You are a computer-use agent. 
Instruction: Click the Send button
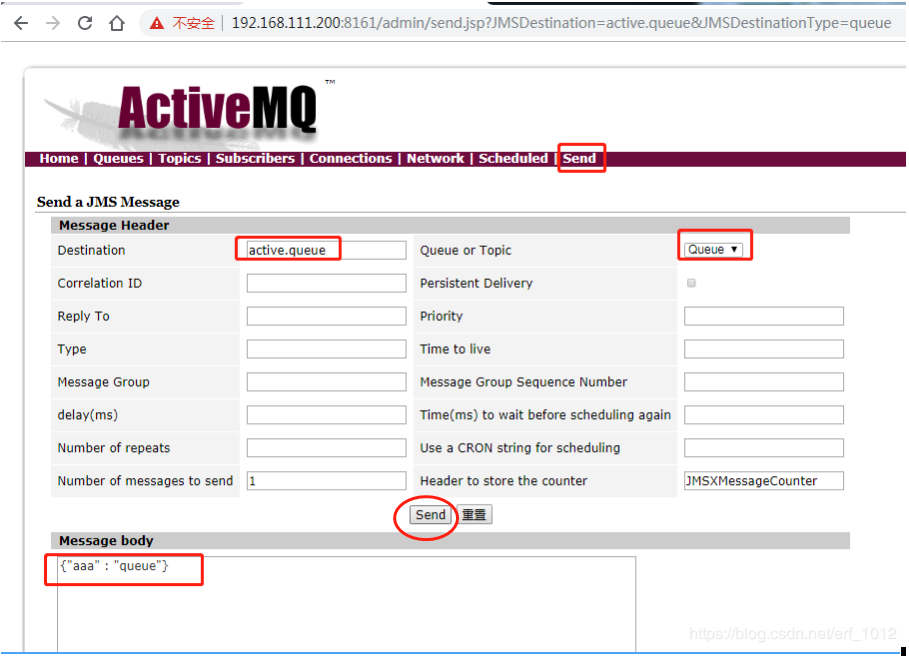click(x=430, y=515)
